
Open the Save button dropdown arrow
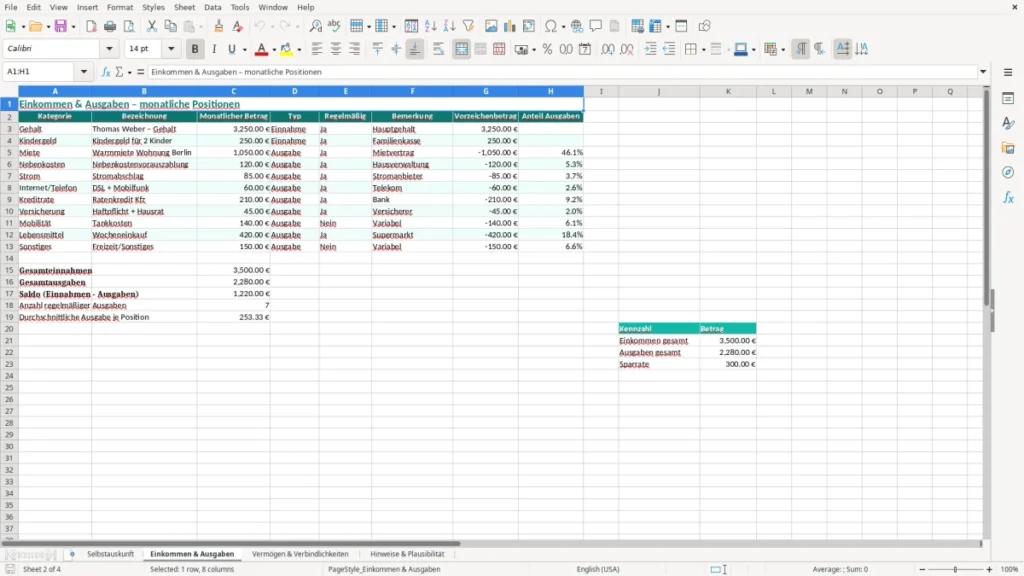pos(73,26)
